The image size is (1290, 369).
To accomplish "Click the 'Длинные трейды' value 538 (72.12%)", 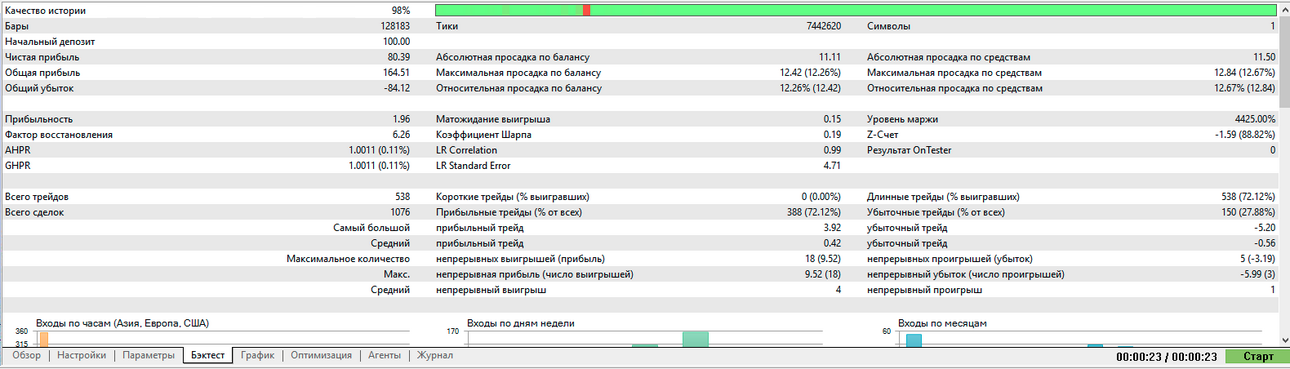I will [x=1247, y=196].
